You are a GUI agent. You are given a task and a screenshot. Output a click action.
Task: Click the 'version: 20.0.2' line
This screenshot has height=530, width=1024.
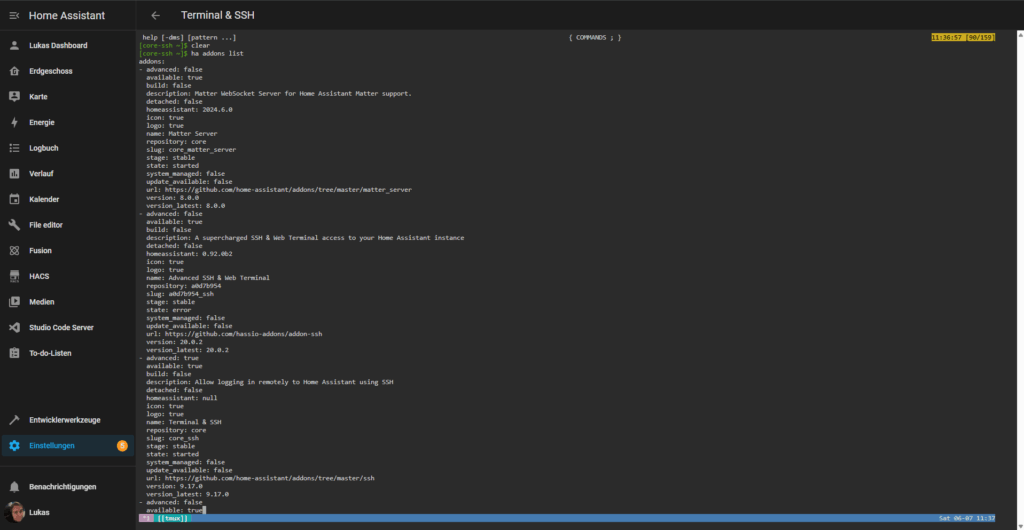click(174, 342)
